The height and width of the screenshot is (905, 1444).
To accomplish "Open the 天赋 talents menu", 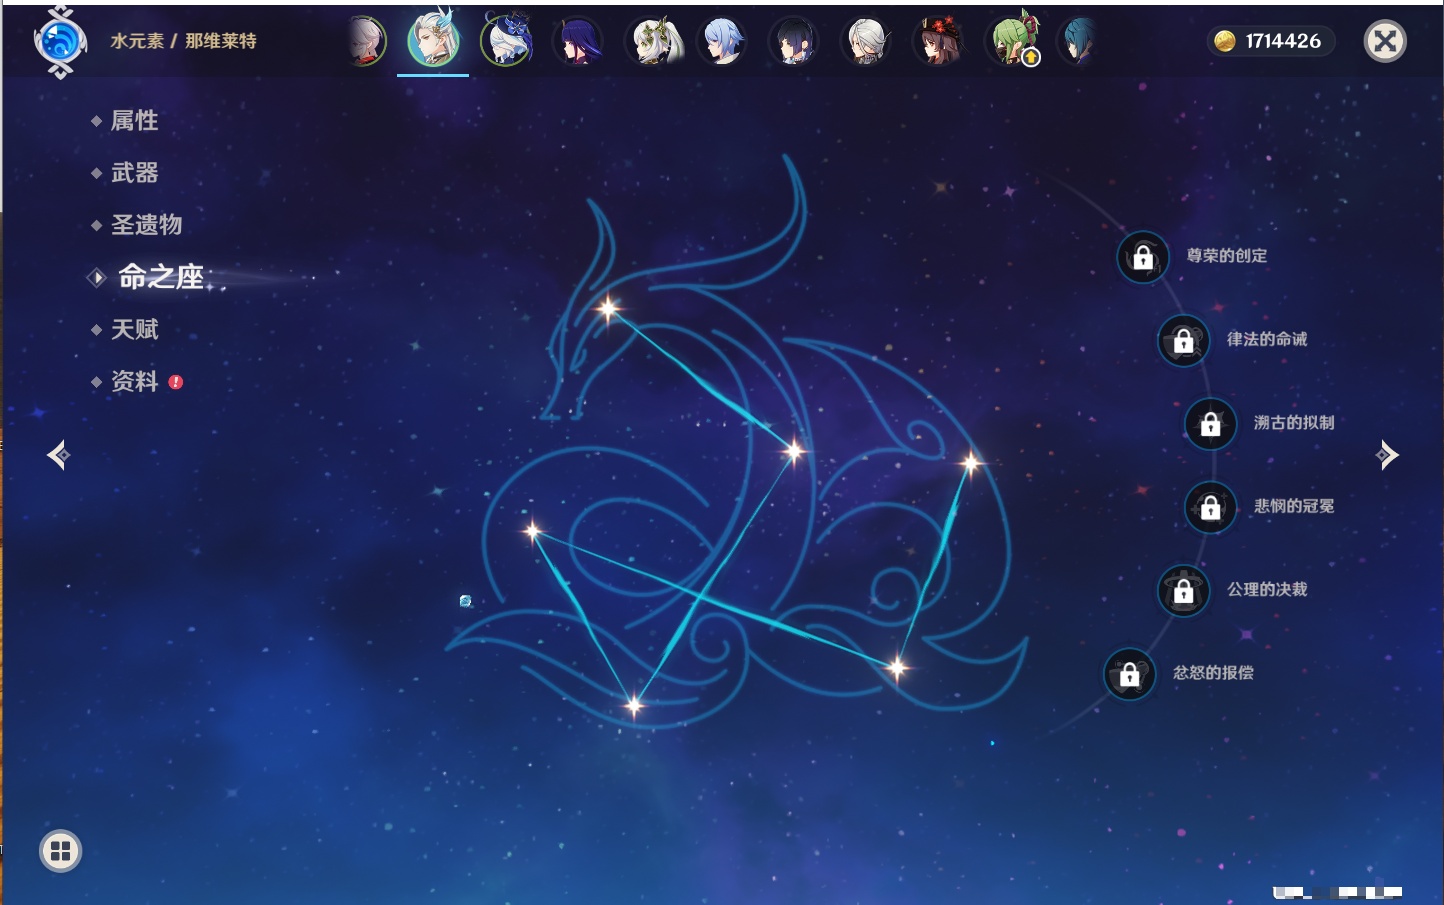I will pos(134,329).
